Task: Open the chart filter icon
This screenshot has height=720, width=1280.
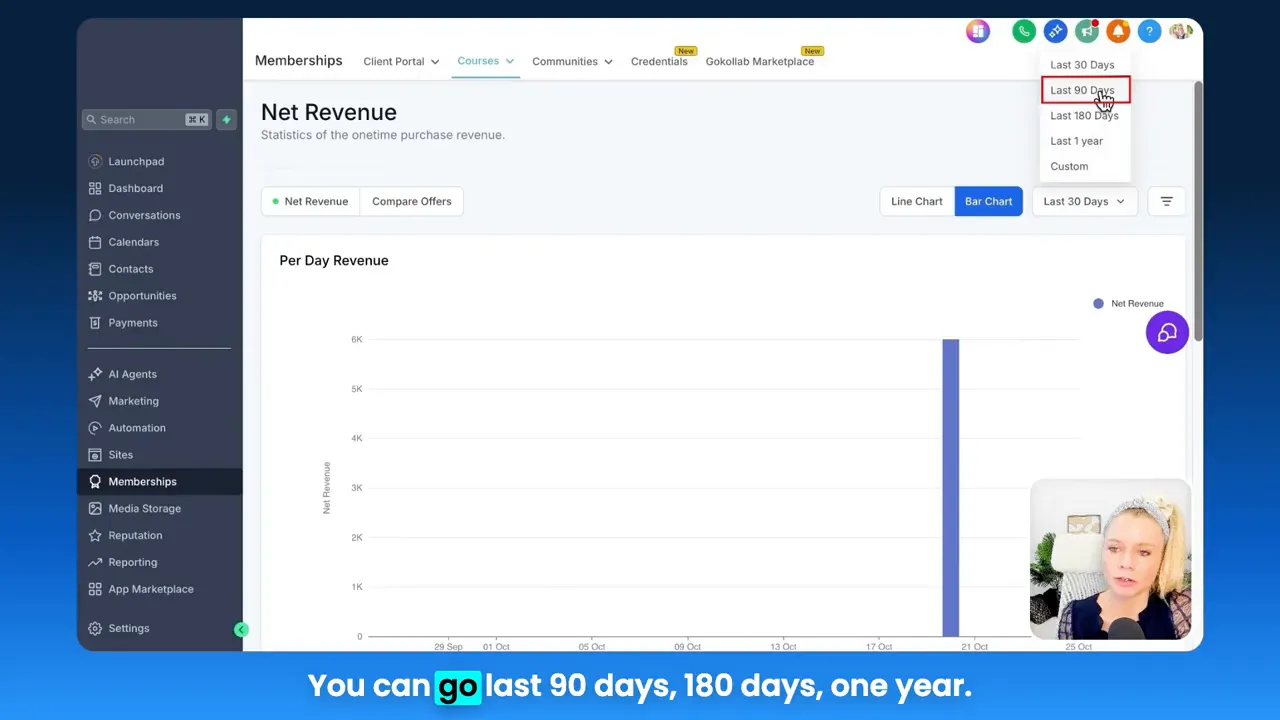Action: point(1166,201)
